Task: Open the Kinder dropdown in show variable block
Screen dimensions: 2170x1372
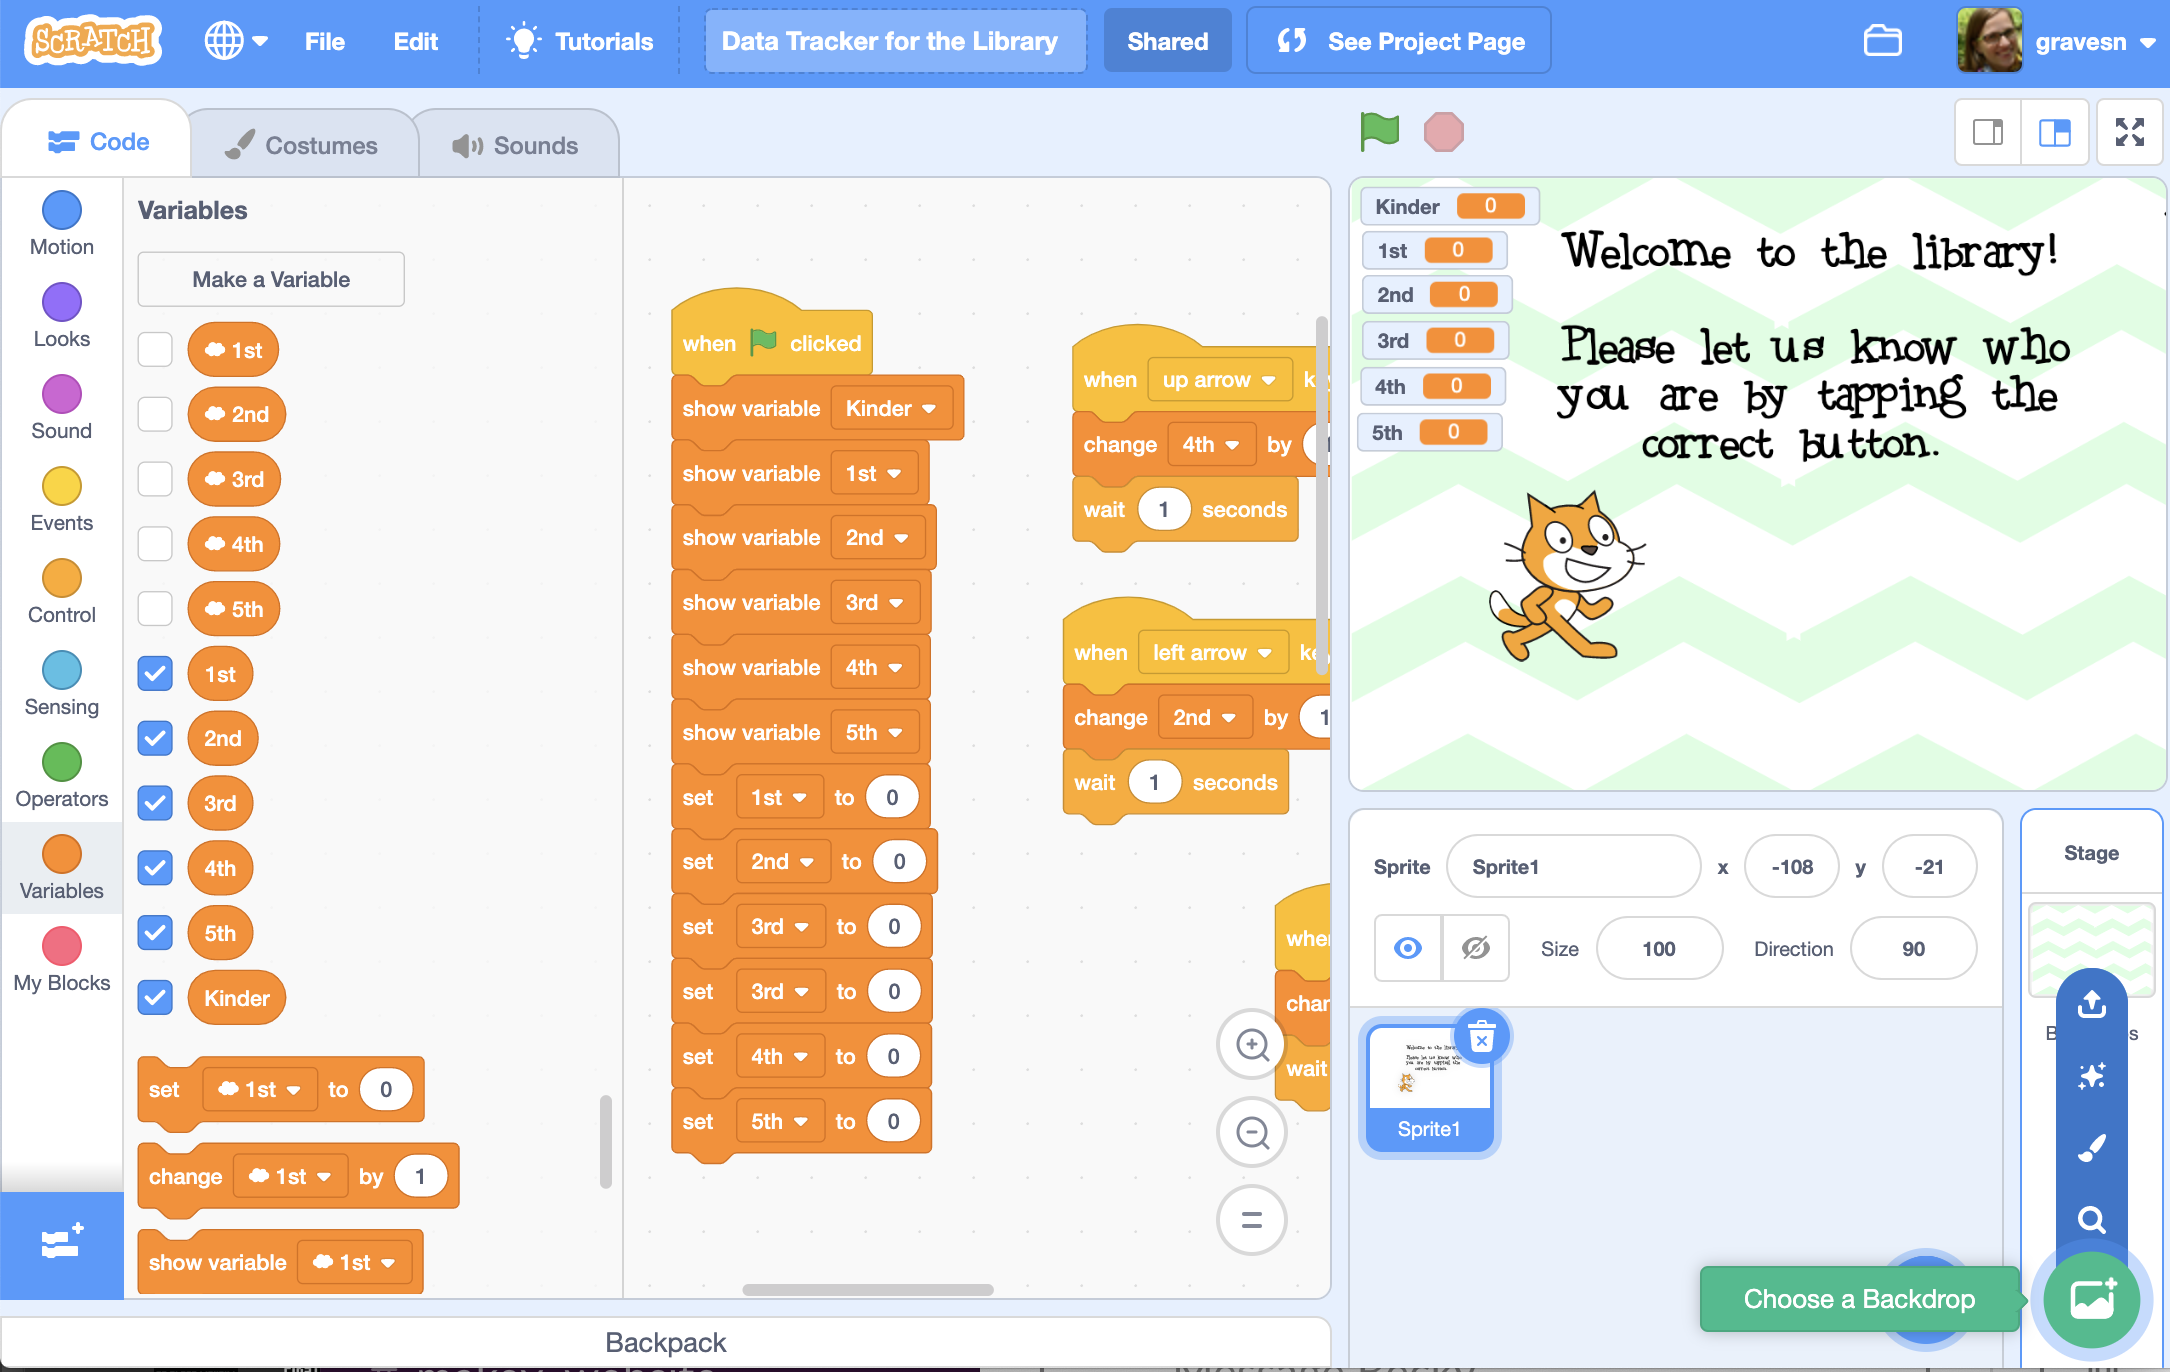Action: coord(893,408)
